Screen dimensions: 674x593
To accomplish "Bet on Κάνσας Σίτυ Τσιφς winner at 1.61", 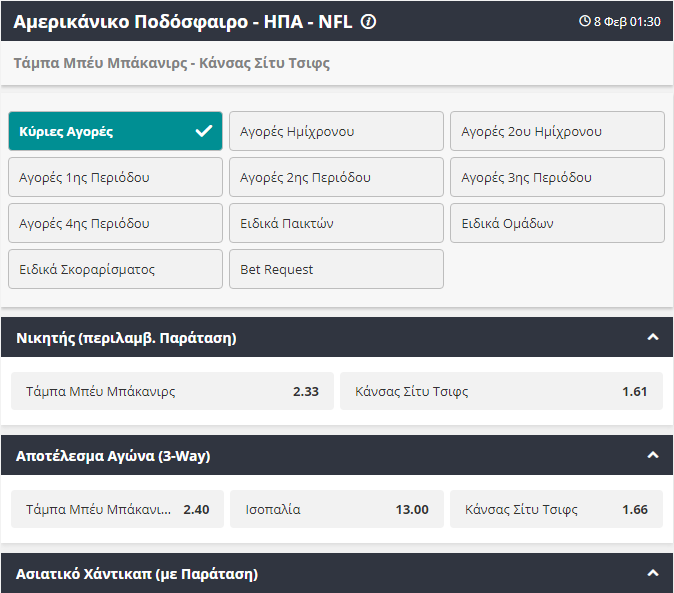I will click(501, 391).
